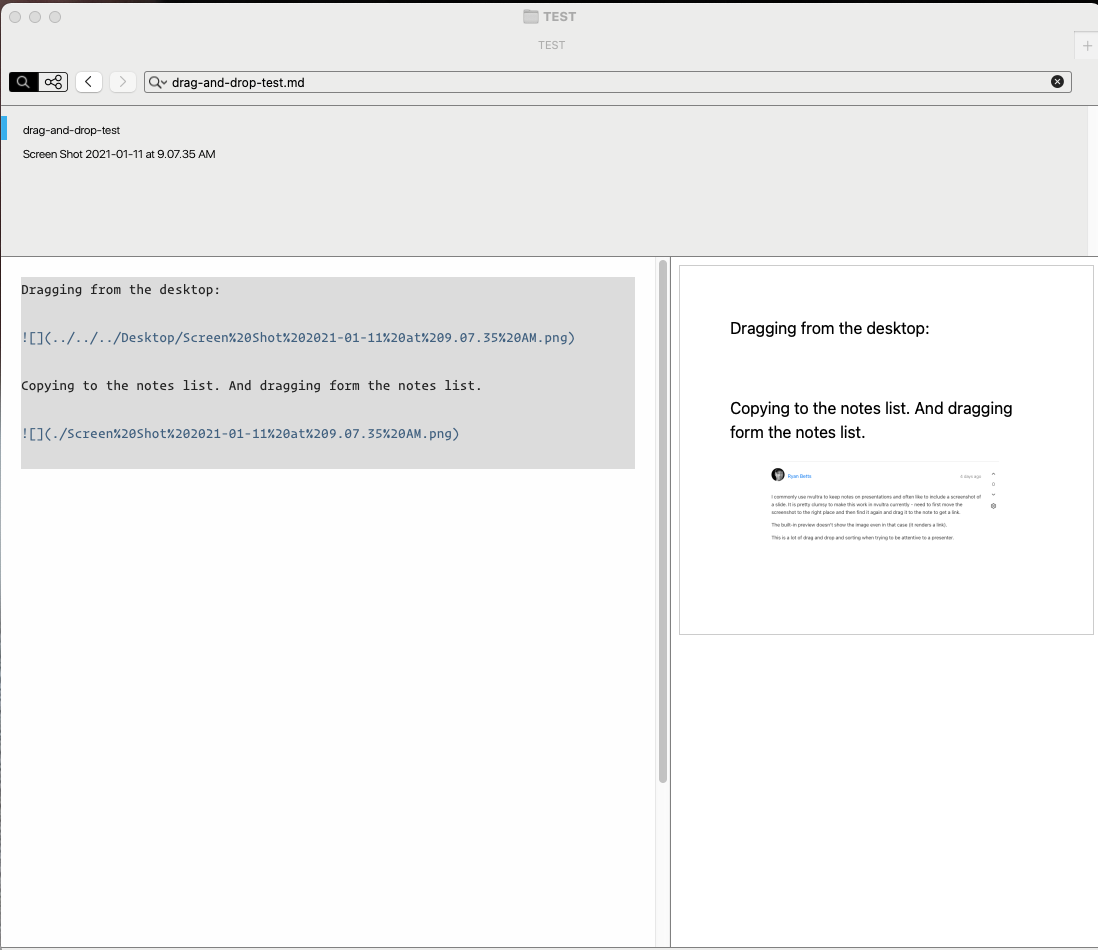The width and height of the screenshot is (1098, 950).
Task: Select the Screen Shot 2021-01-11 list item
Action: [119, 154]
